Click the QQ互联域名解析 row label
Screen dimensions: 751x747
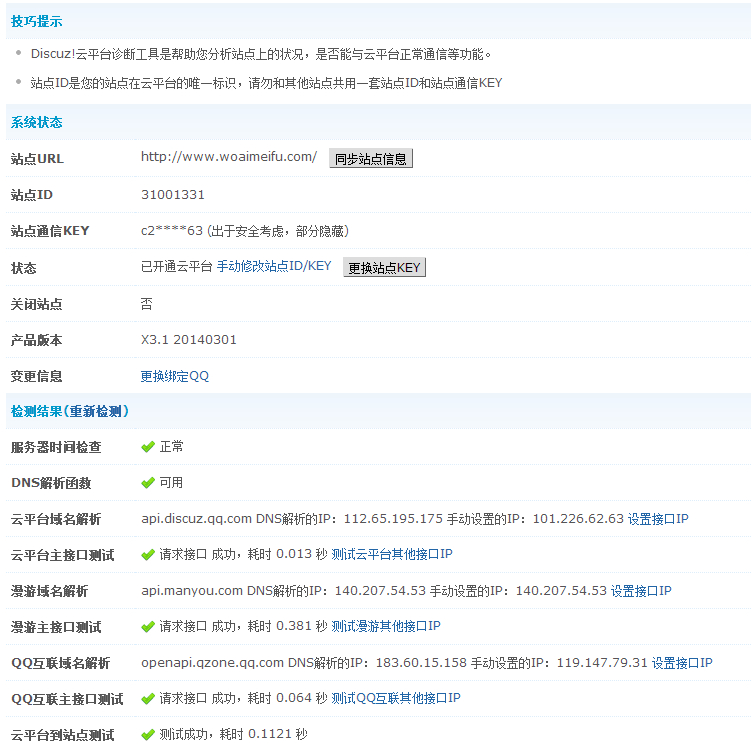60,664
